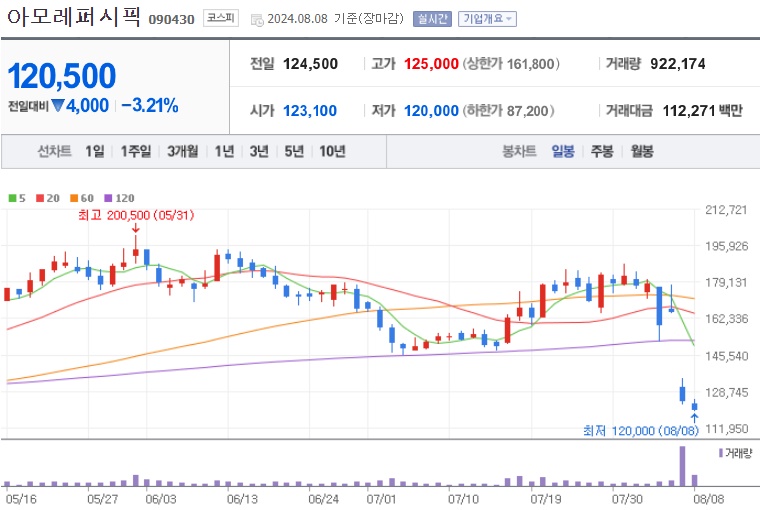Image resolution: width=760 pixels, height=510 pixels.
Task: Click the 전일 value 124,500
Action: tap(310, 64)
